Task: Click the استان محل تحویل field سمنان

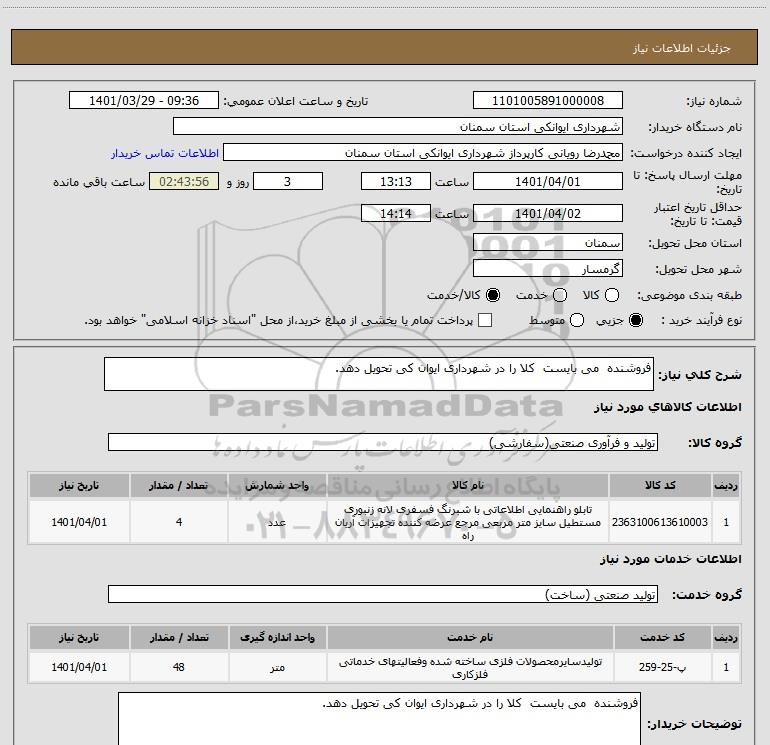Action: tap(548, 243)
